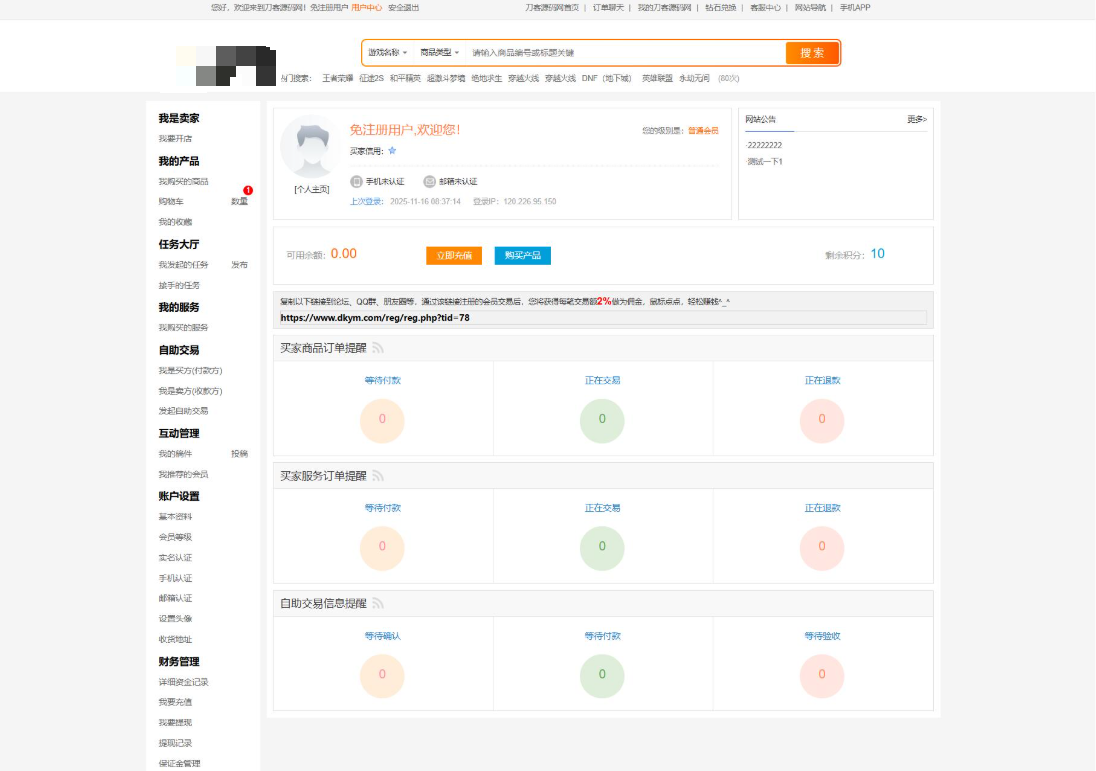The image size is (1096, 771).
Task: Click RSS icon beside 买家服务订单提醒
Action: [378, 476]
